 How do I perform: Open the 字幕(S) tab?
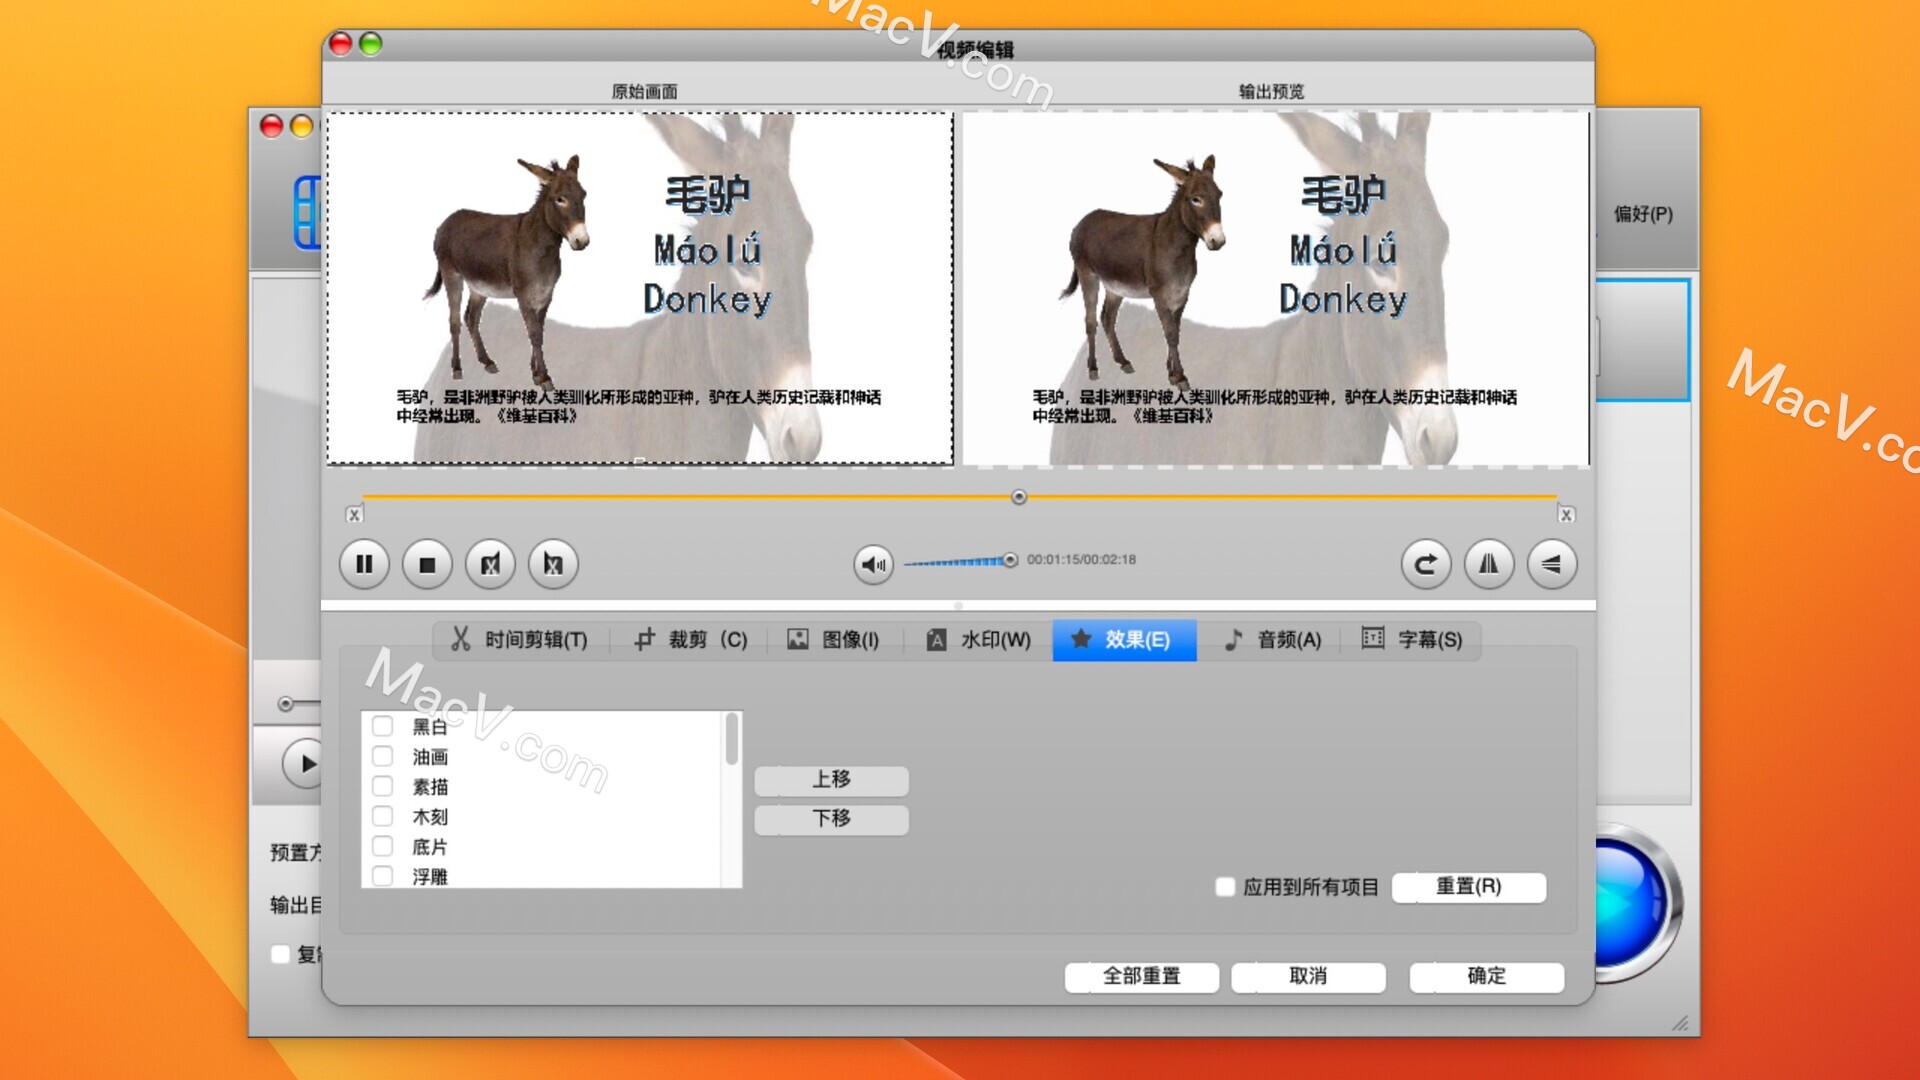click(1411, 640)
